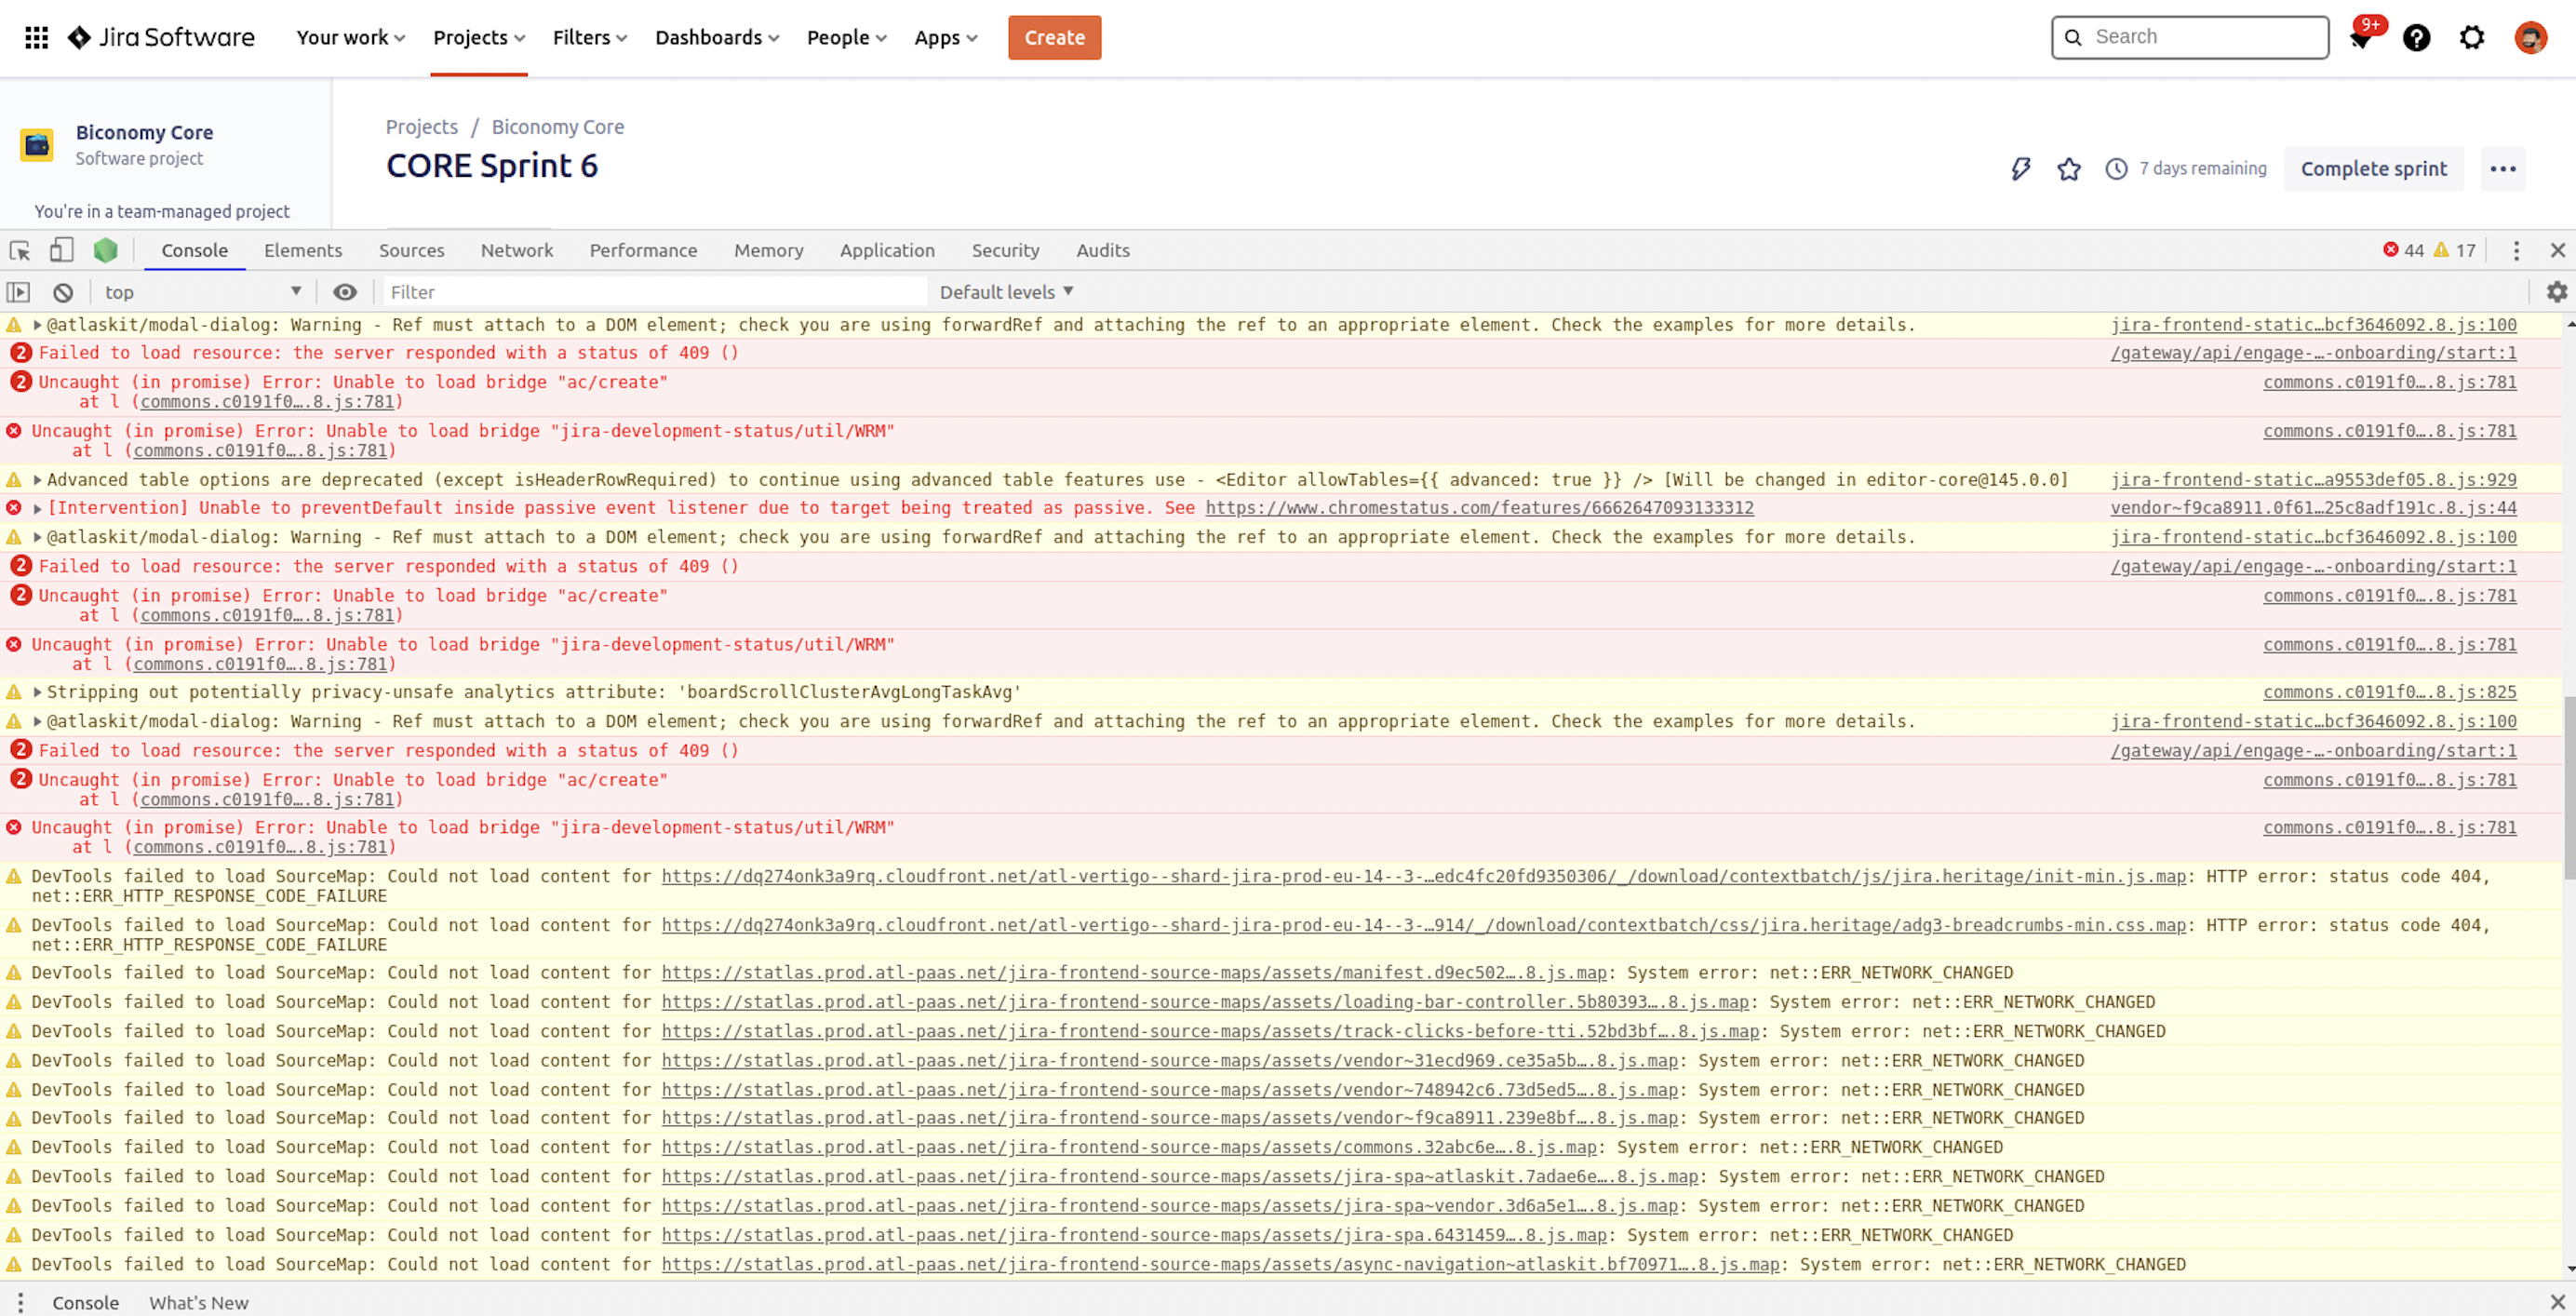Open the drawer three-dot menu beside Console
2576x1316 pixels.
click(20, 1303)
